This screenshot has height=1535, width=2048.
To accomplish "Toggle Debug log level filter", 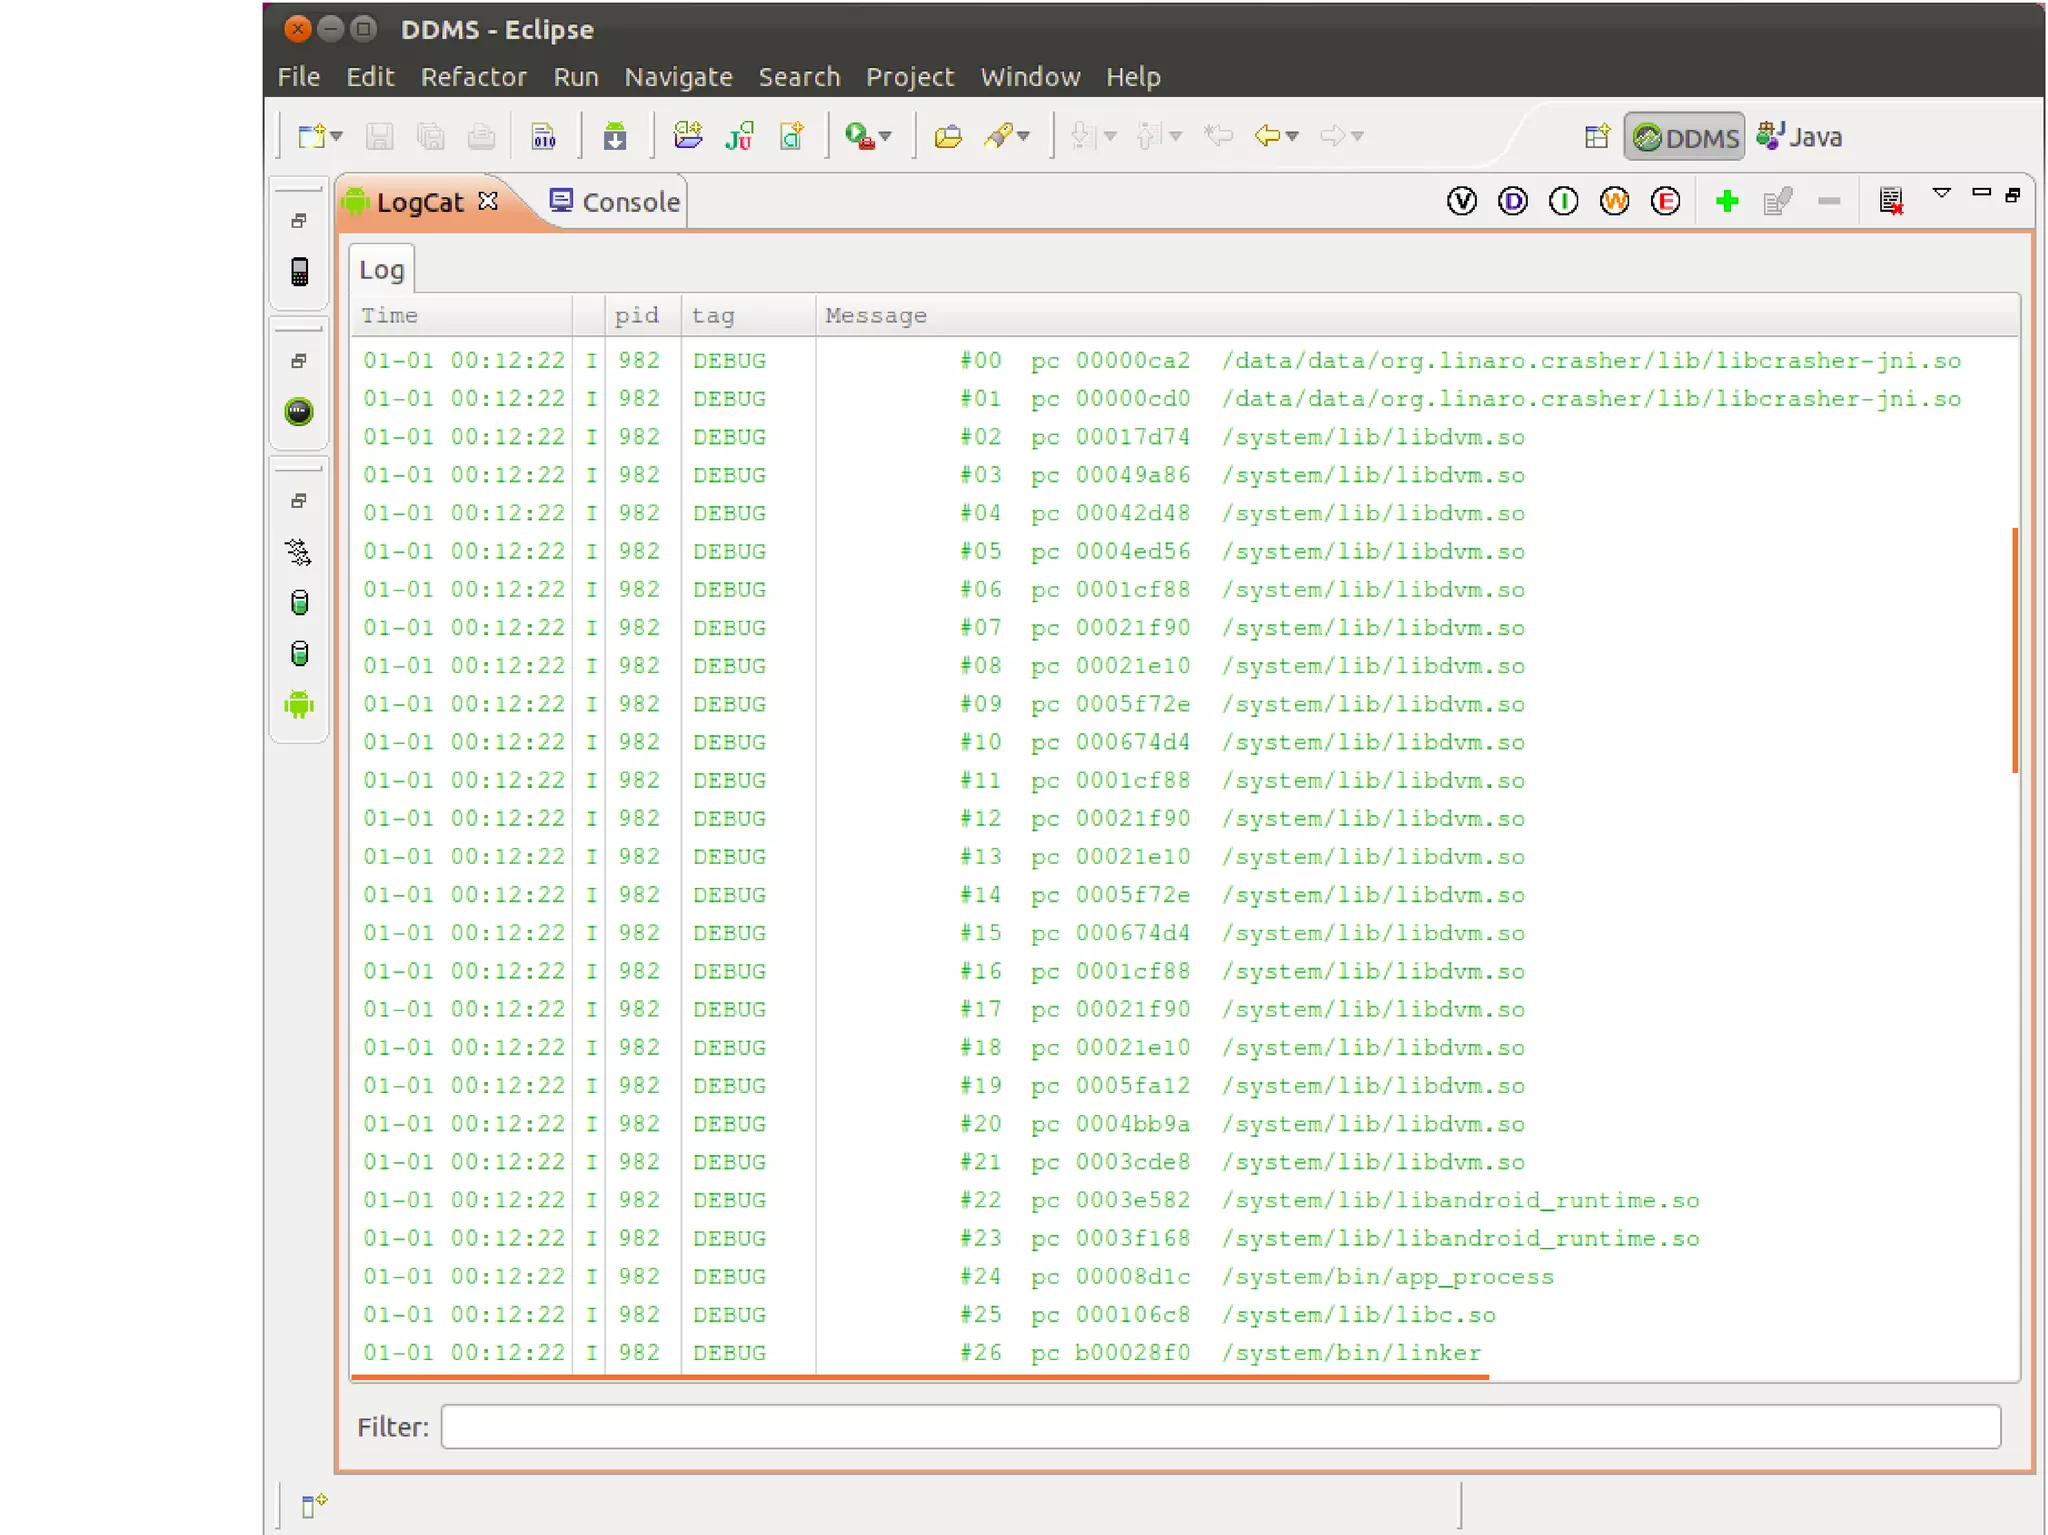I will 1512,201.
